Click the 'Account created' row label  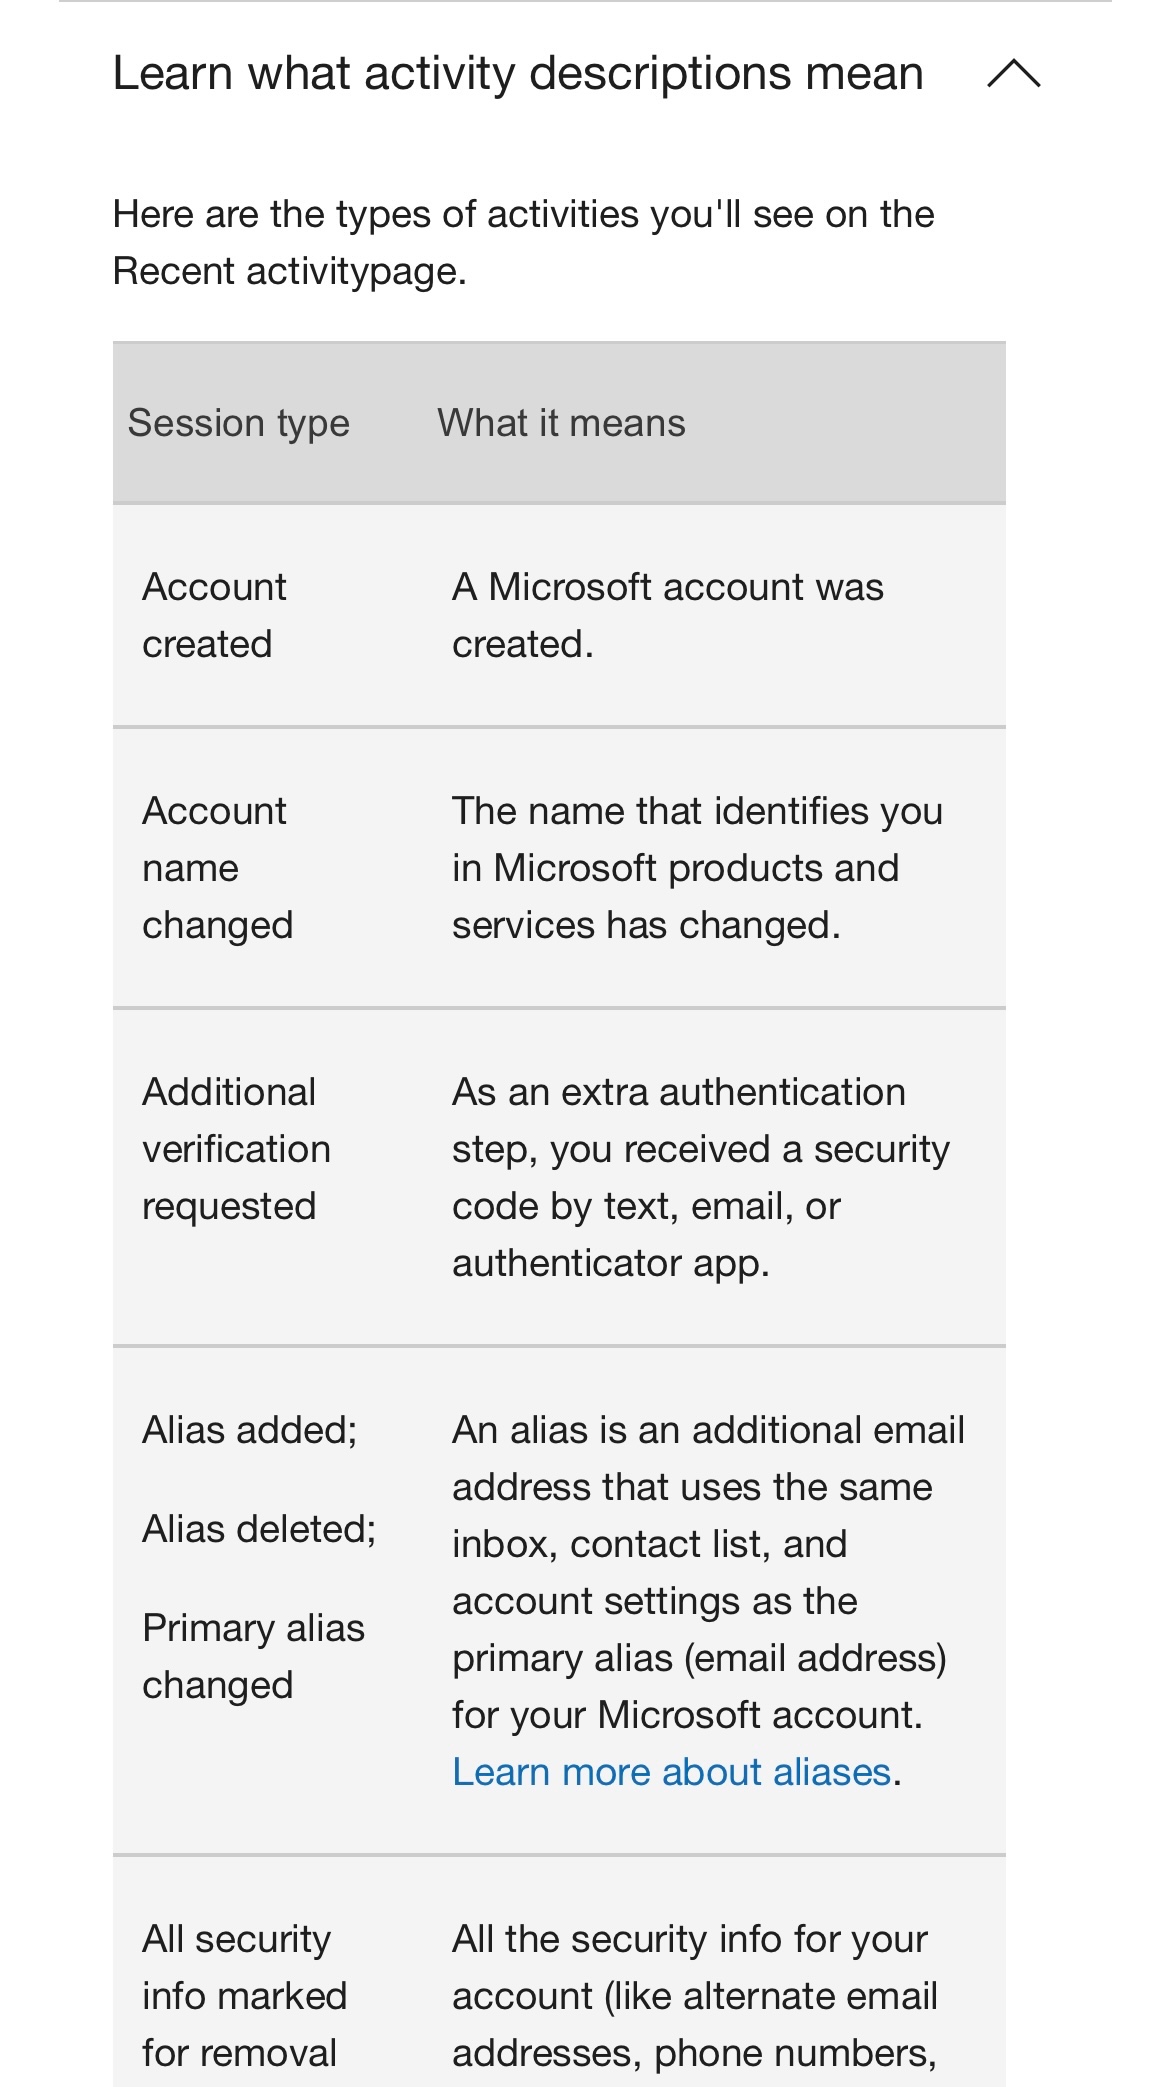pyautogui.click(x=214, y=615)
